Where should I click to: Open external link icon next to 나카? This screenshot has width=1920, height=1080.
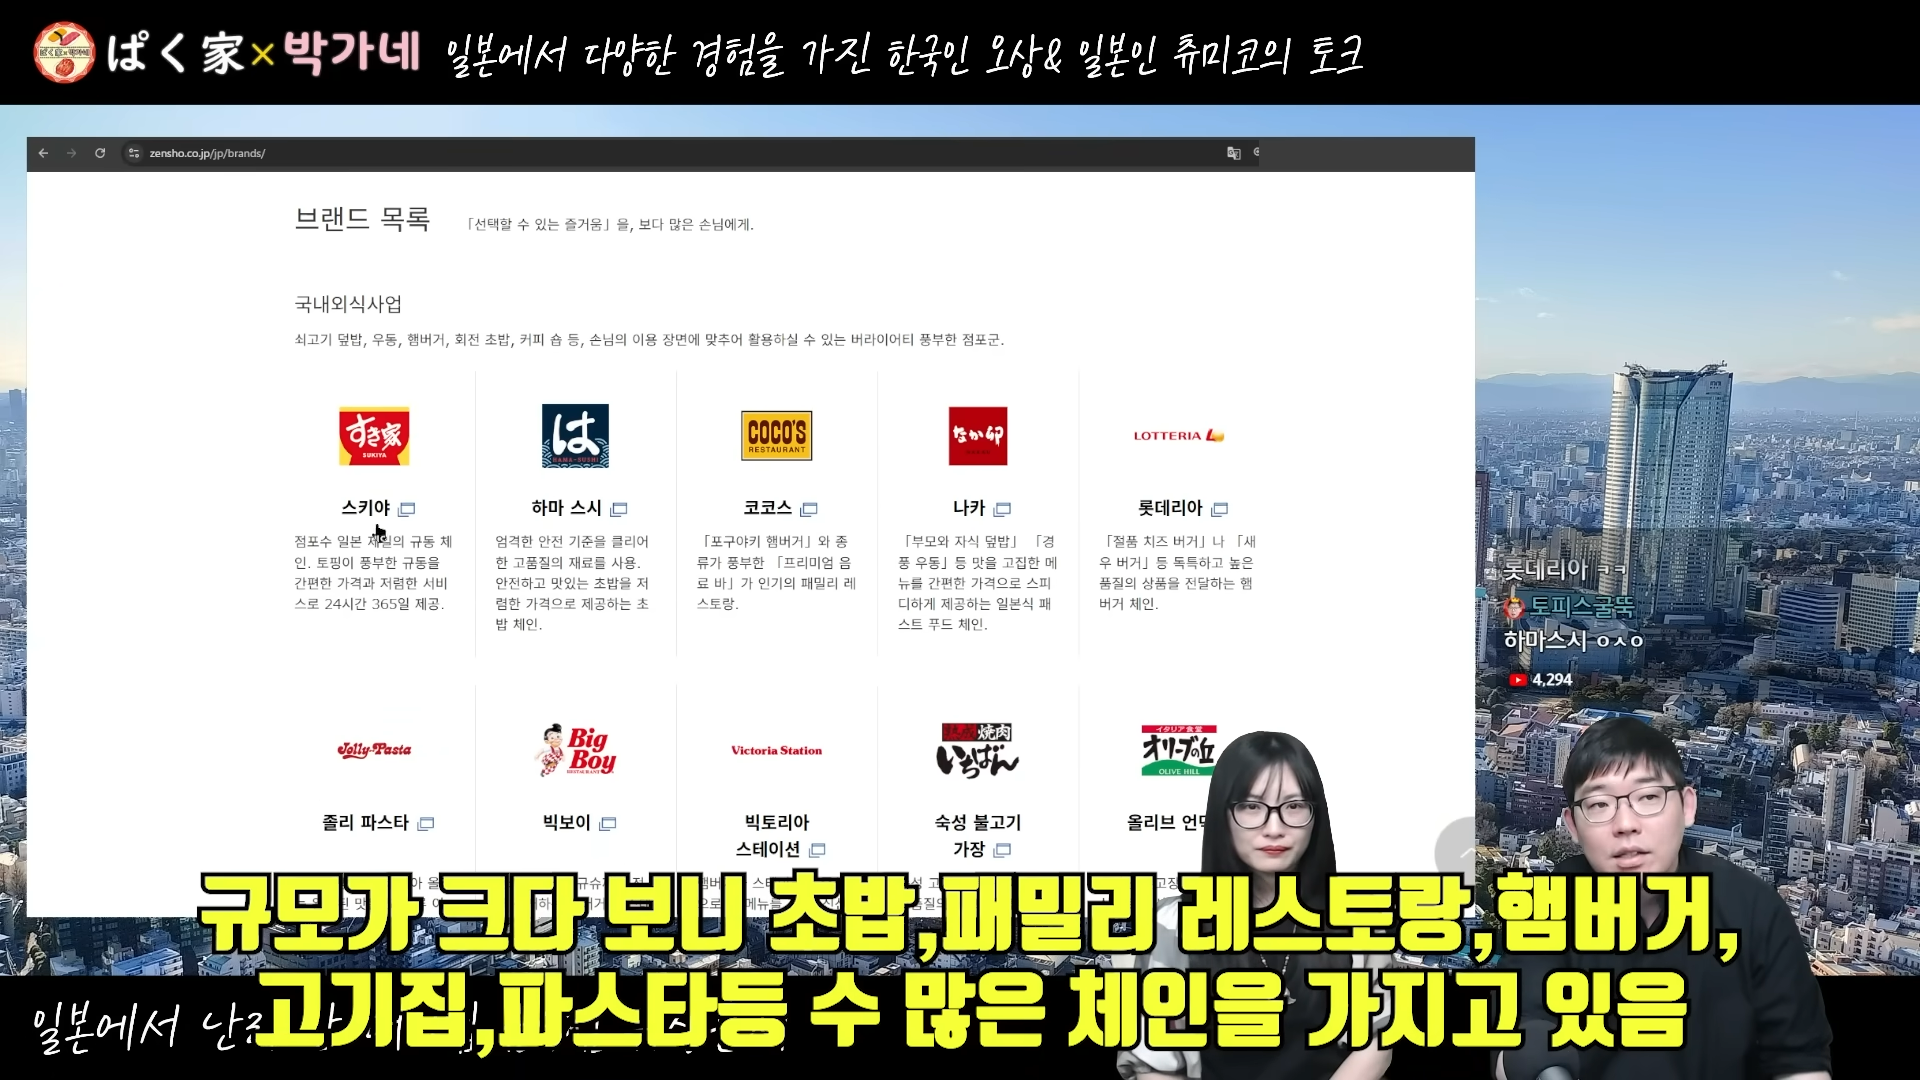(1003, 509)
